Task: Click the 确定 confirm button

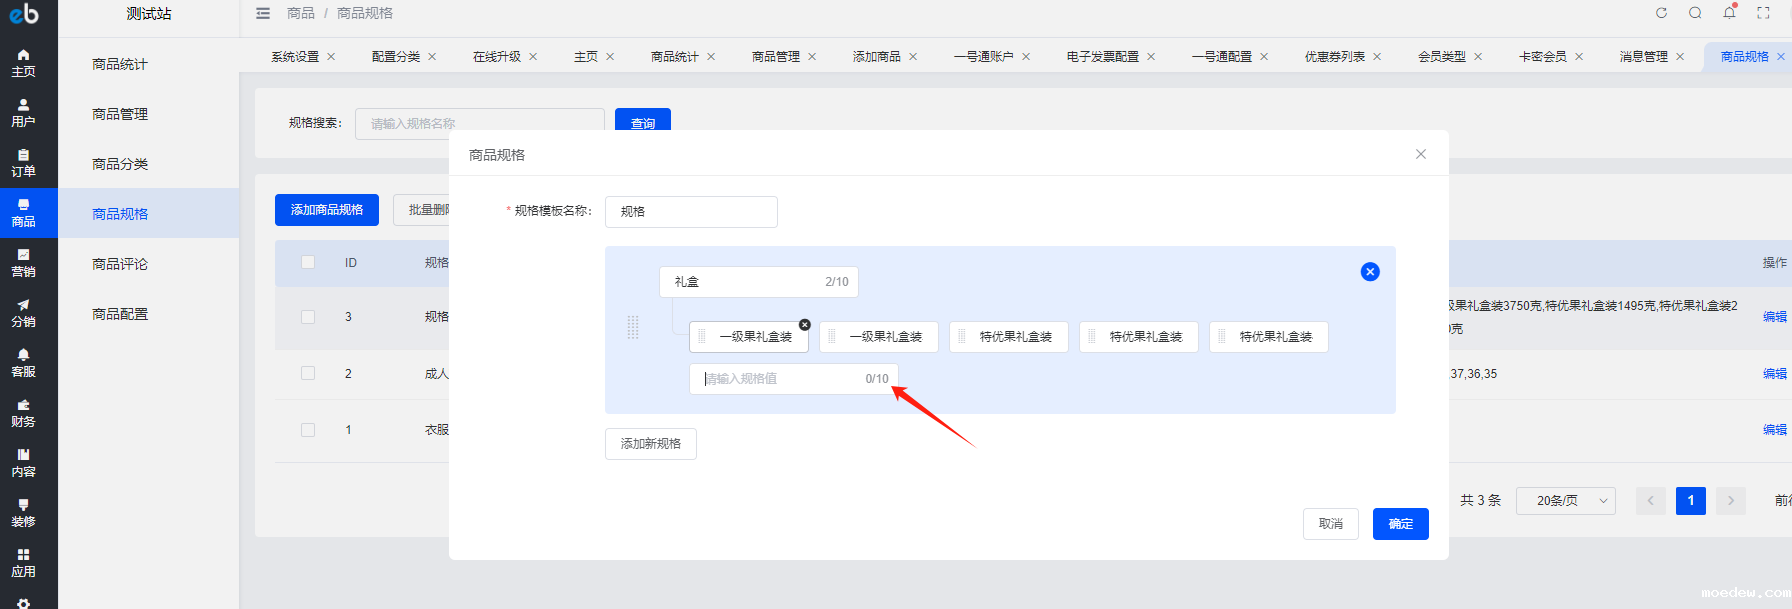Action: pos(1400,524)
